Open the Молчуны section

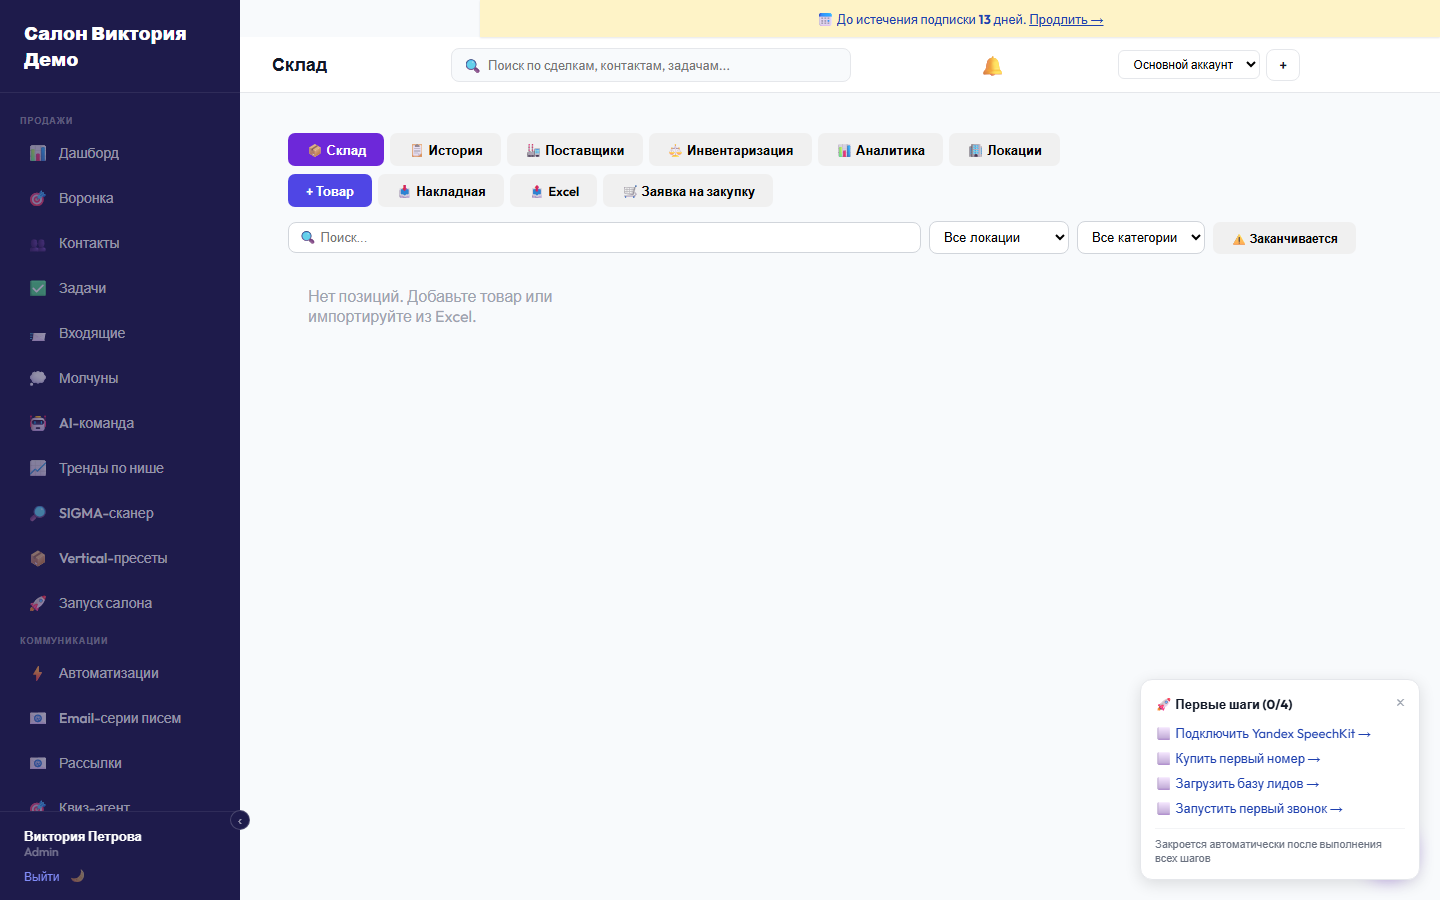(120, 378)
